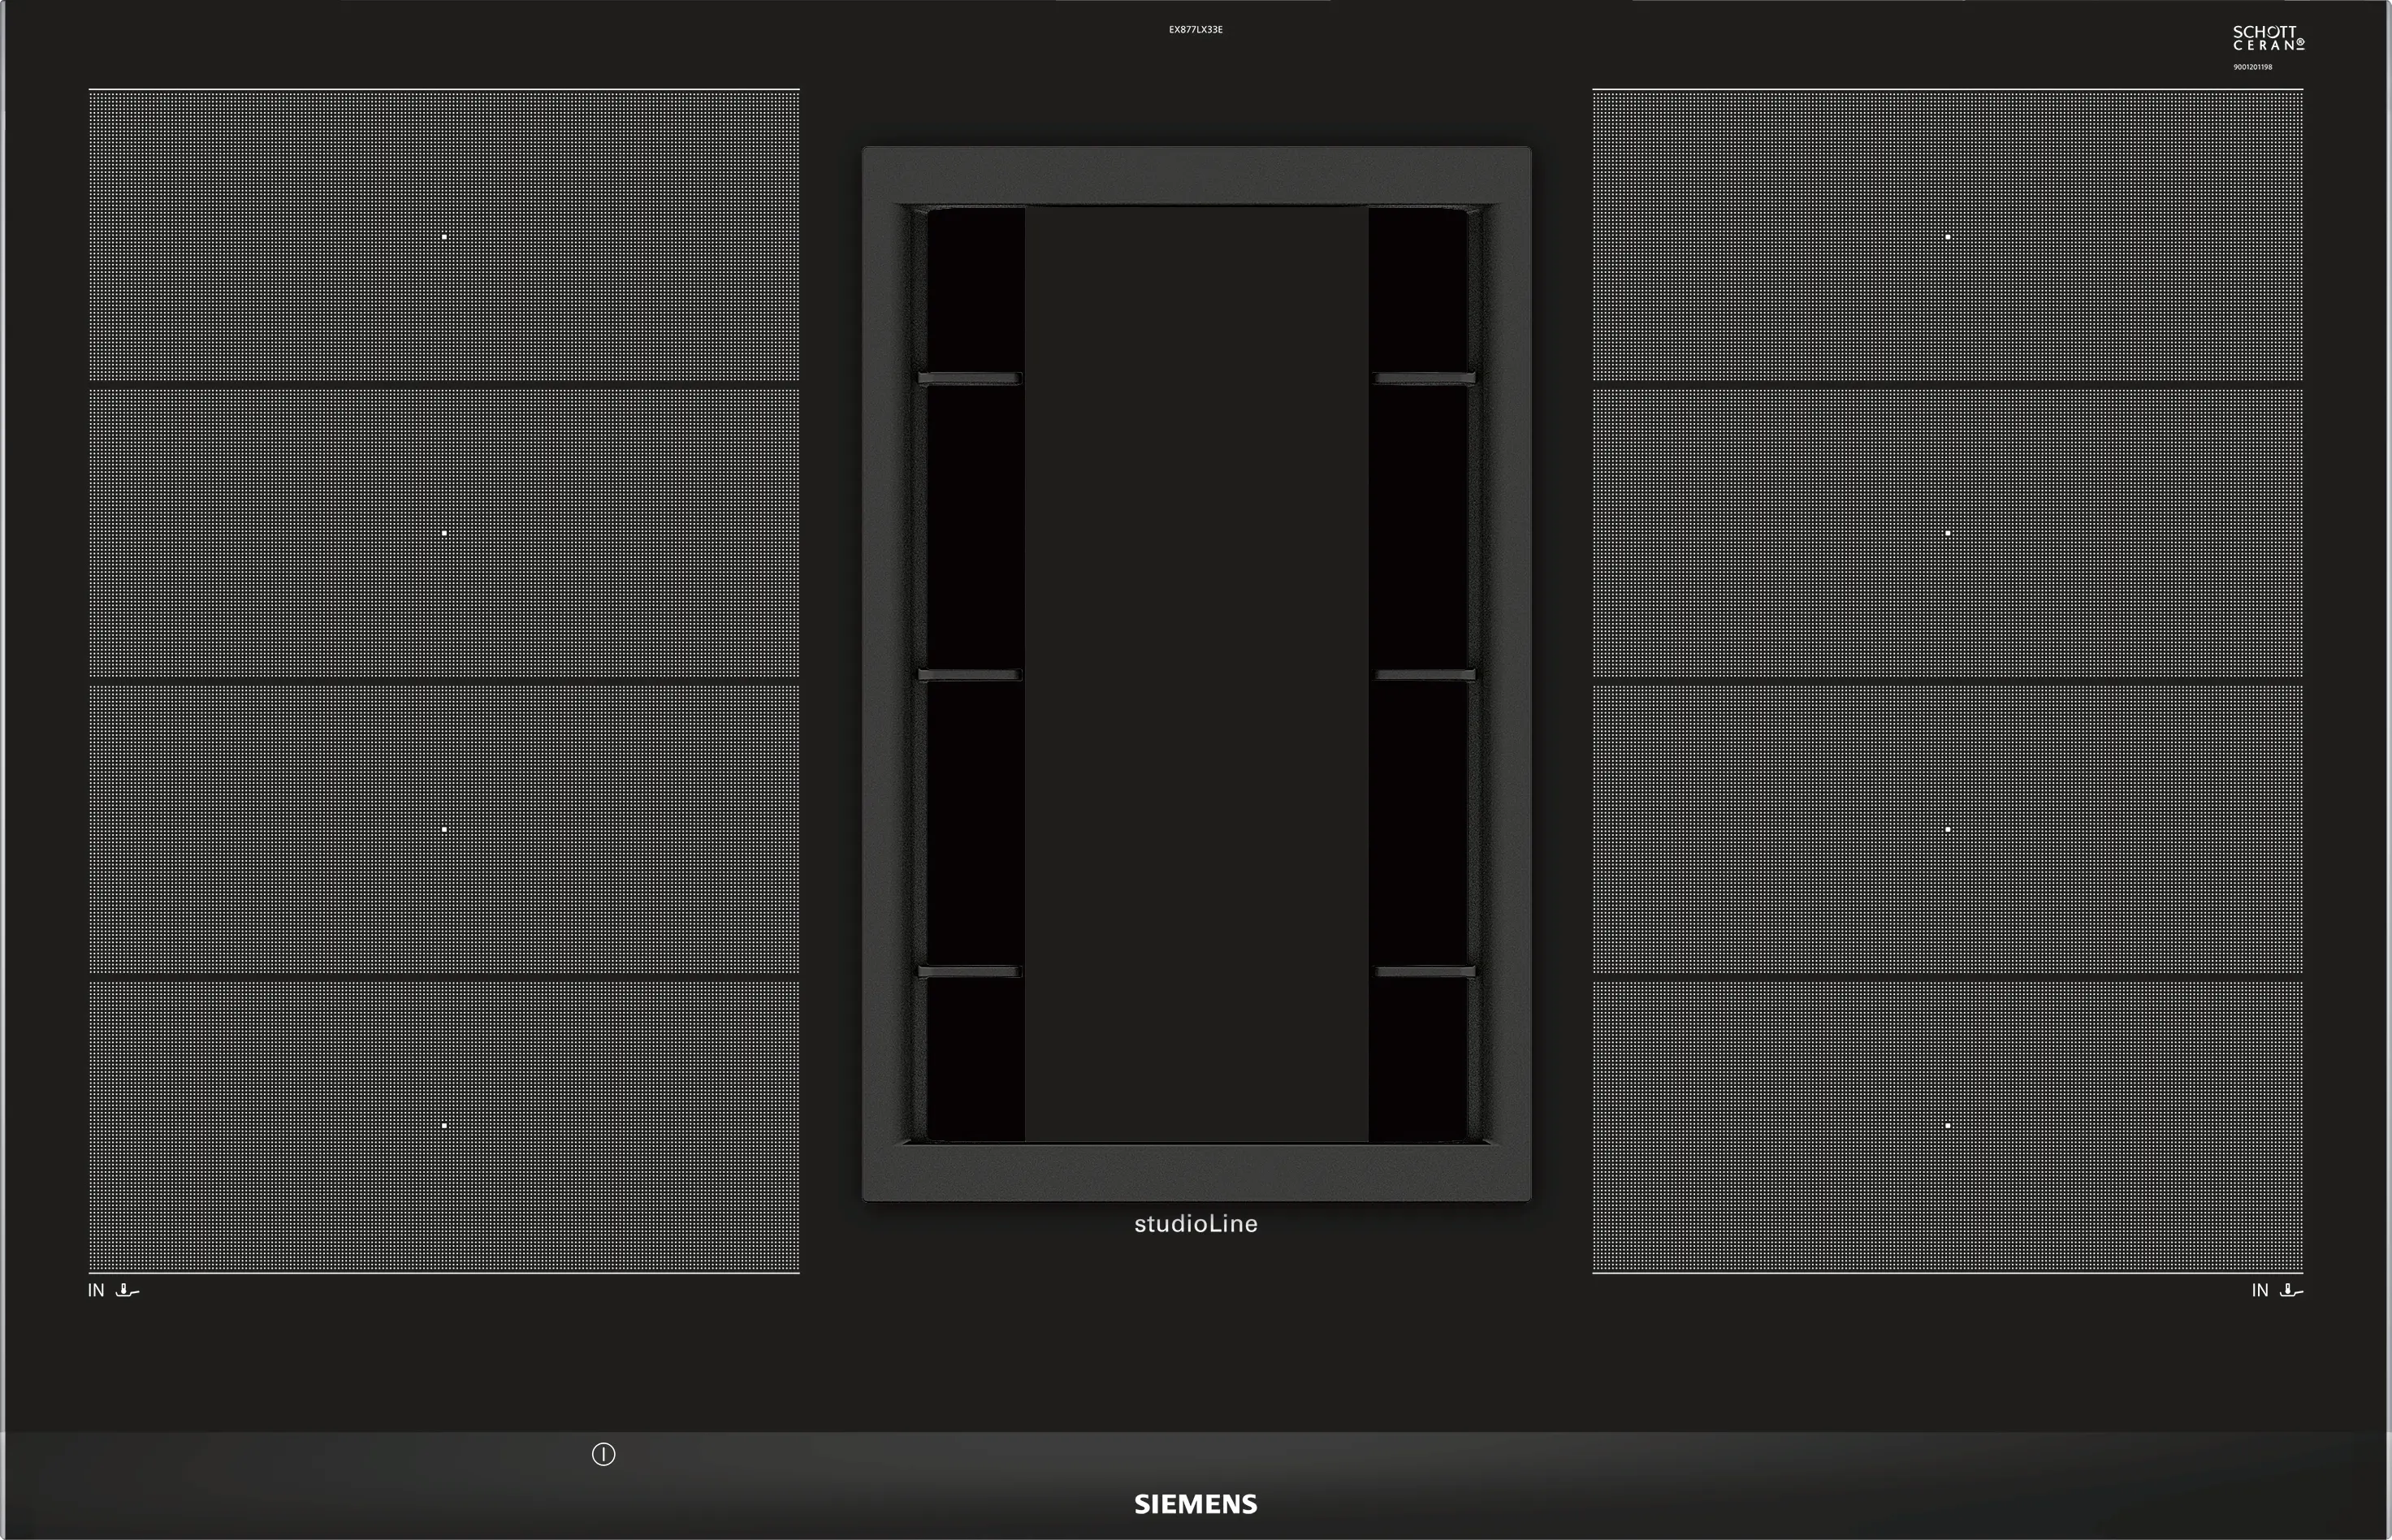Click the right IN label

click(2259, 1290)
